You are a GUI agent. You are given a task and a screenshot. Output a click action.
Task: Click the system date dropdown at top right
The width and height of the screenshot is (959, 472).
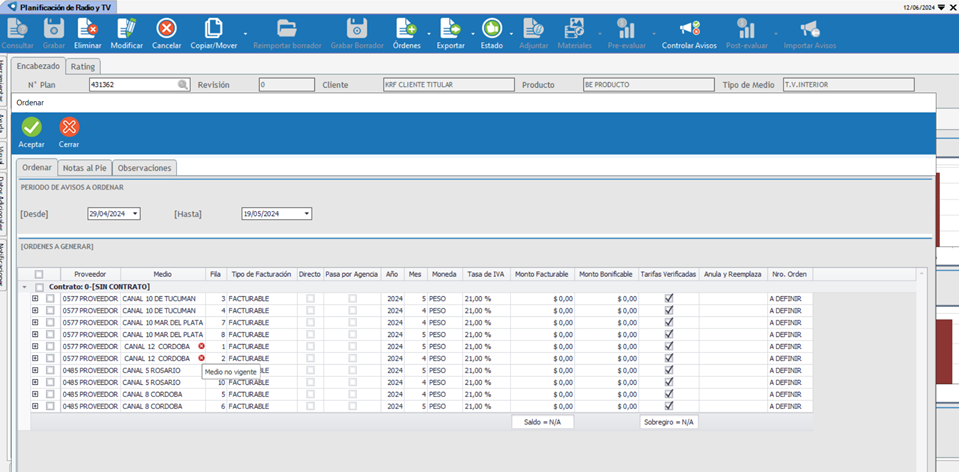click(x=941, y=7)
